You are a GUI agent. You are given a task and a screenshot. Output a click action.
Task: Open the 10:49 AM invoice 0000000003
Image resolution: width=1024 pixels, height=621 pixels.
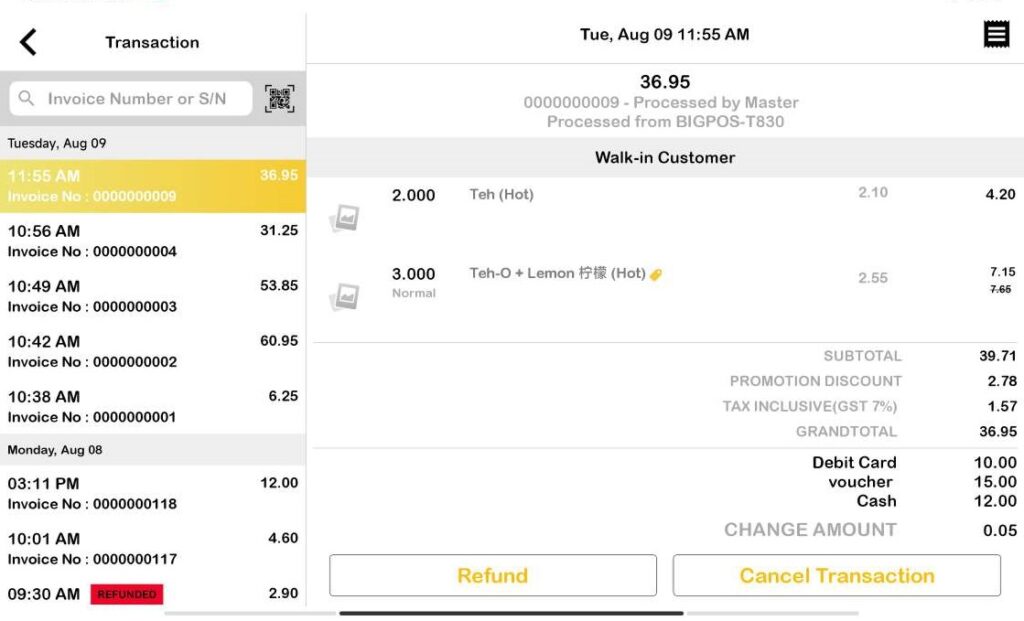152,296
